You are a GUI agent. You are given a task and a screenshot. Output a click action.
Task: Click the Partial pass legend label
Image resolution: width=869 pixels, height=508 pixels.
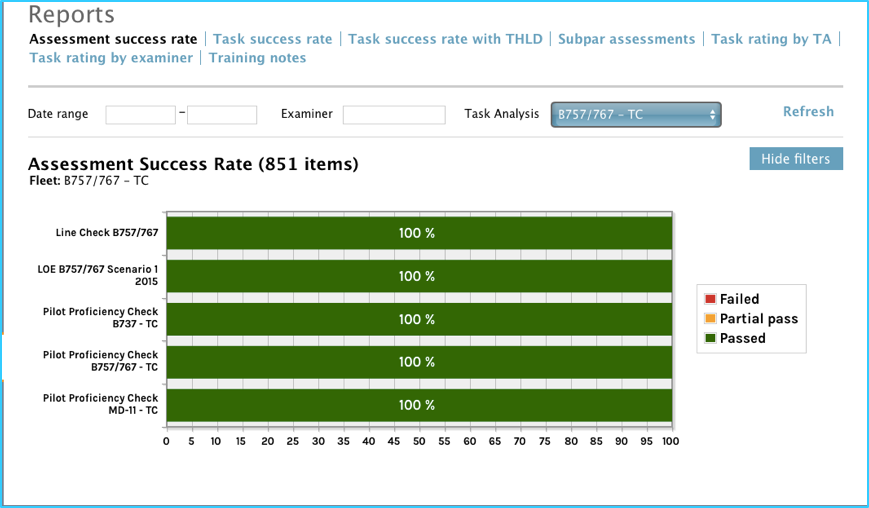click(x=759, y=319)
